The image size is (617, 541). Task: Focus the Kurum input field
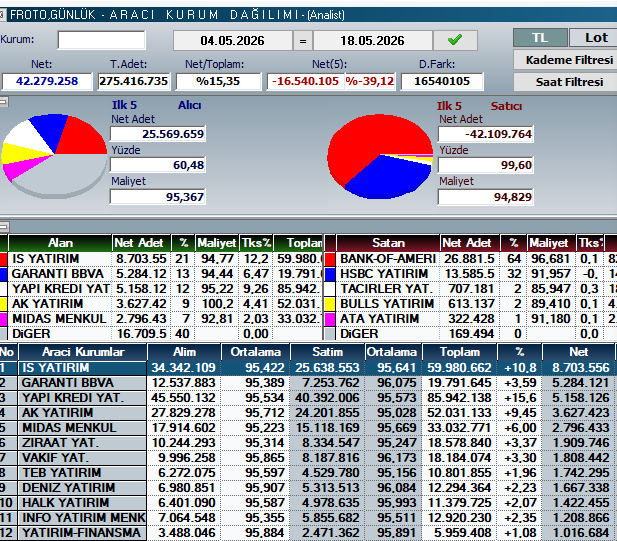102,40
